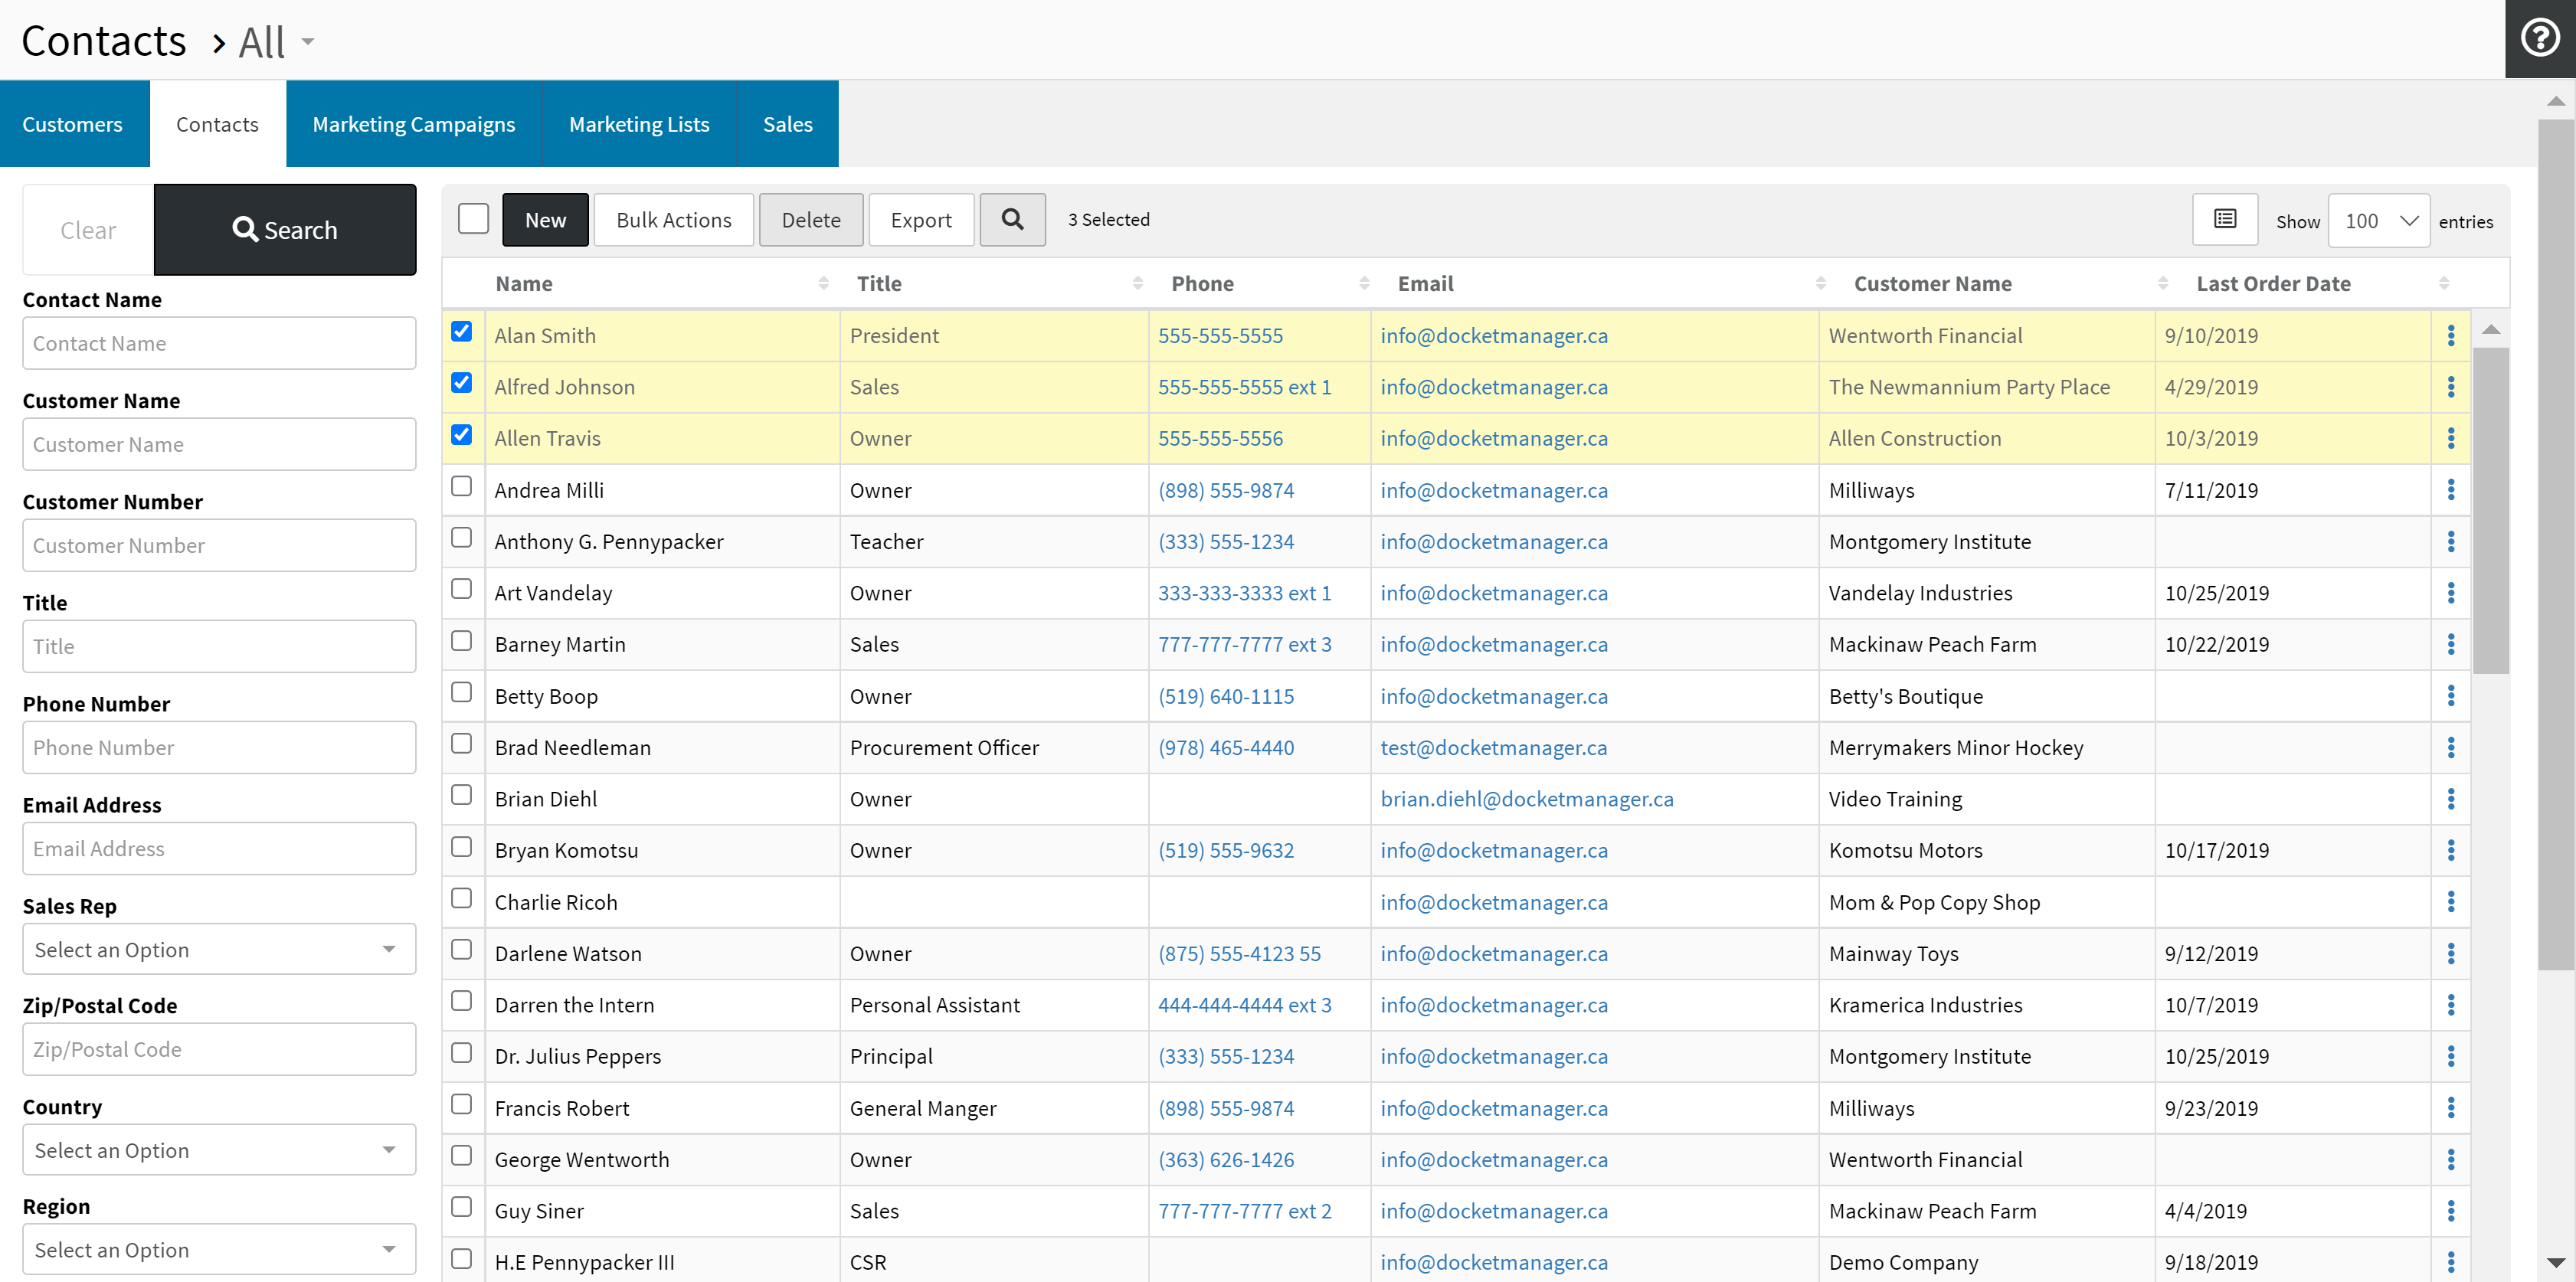Expand the Sales Rep dropdown
This screenshot has width=2576, height=1282.
(219, 949)
